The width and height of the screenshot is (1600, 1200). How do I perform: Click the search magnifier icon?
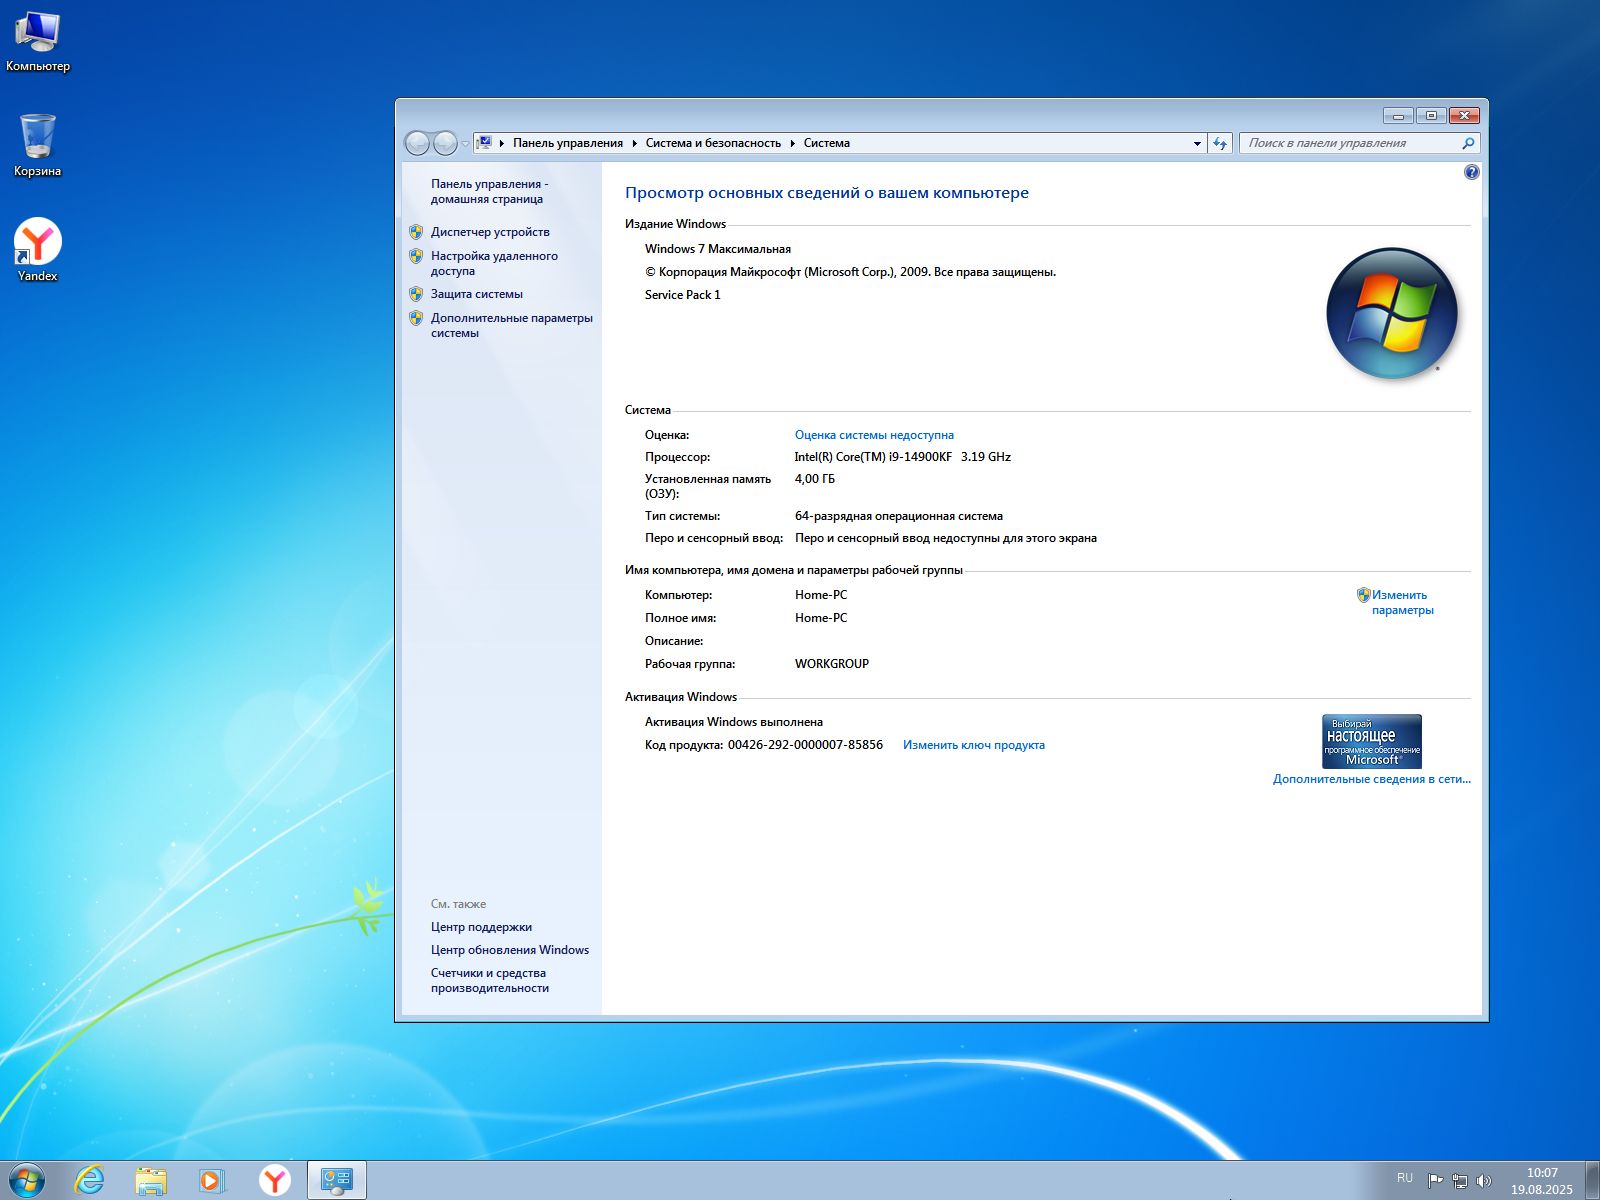pos(1468,143)
